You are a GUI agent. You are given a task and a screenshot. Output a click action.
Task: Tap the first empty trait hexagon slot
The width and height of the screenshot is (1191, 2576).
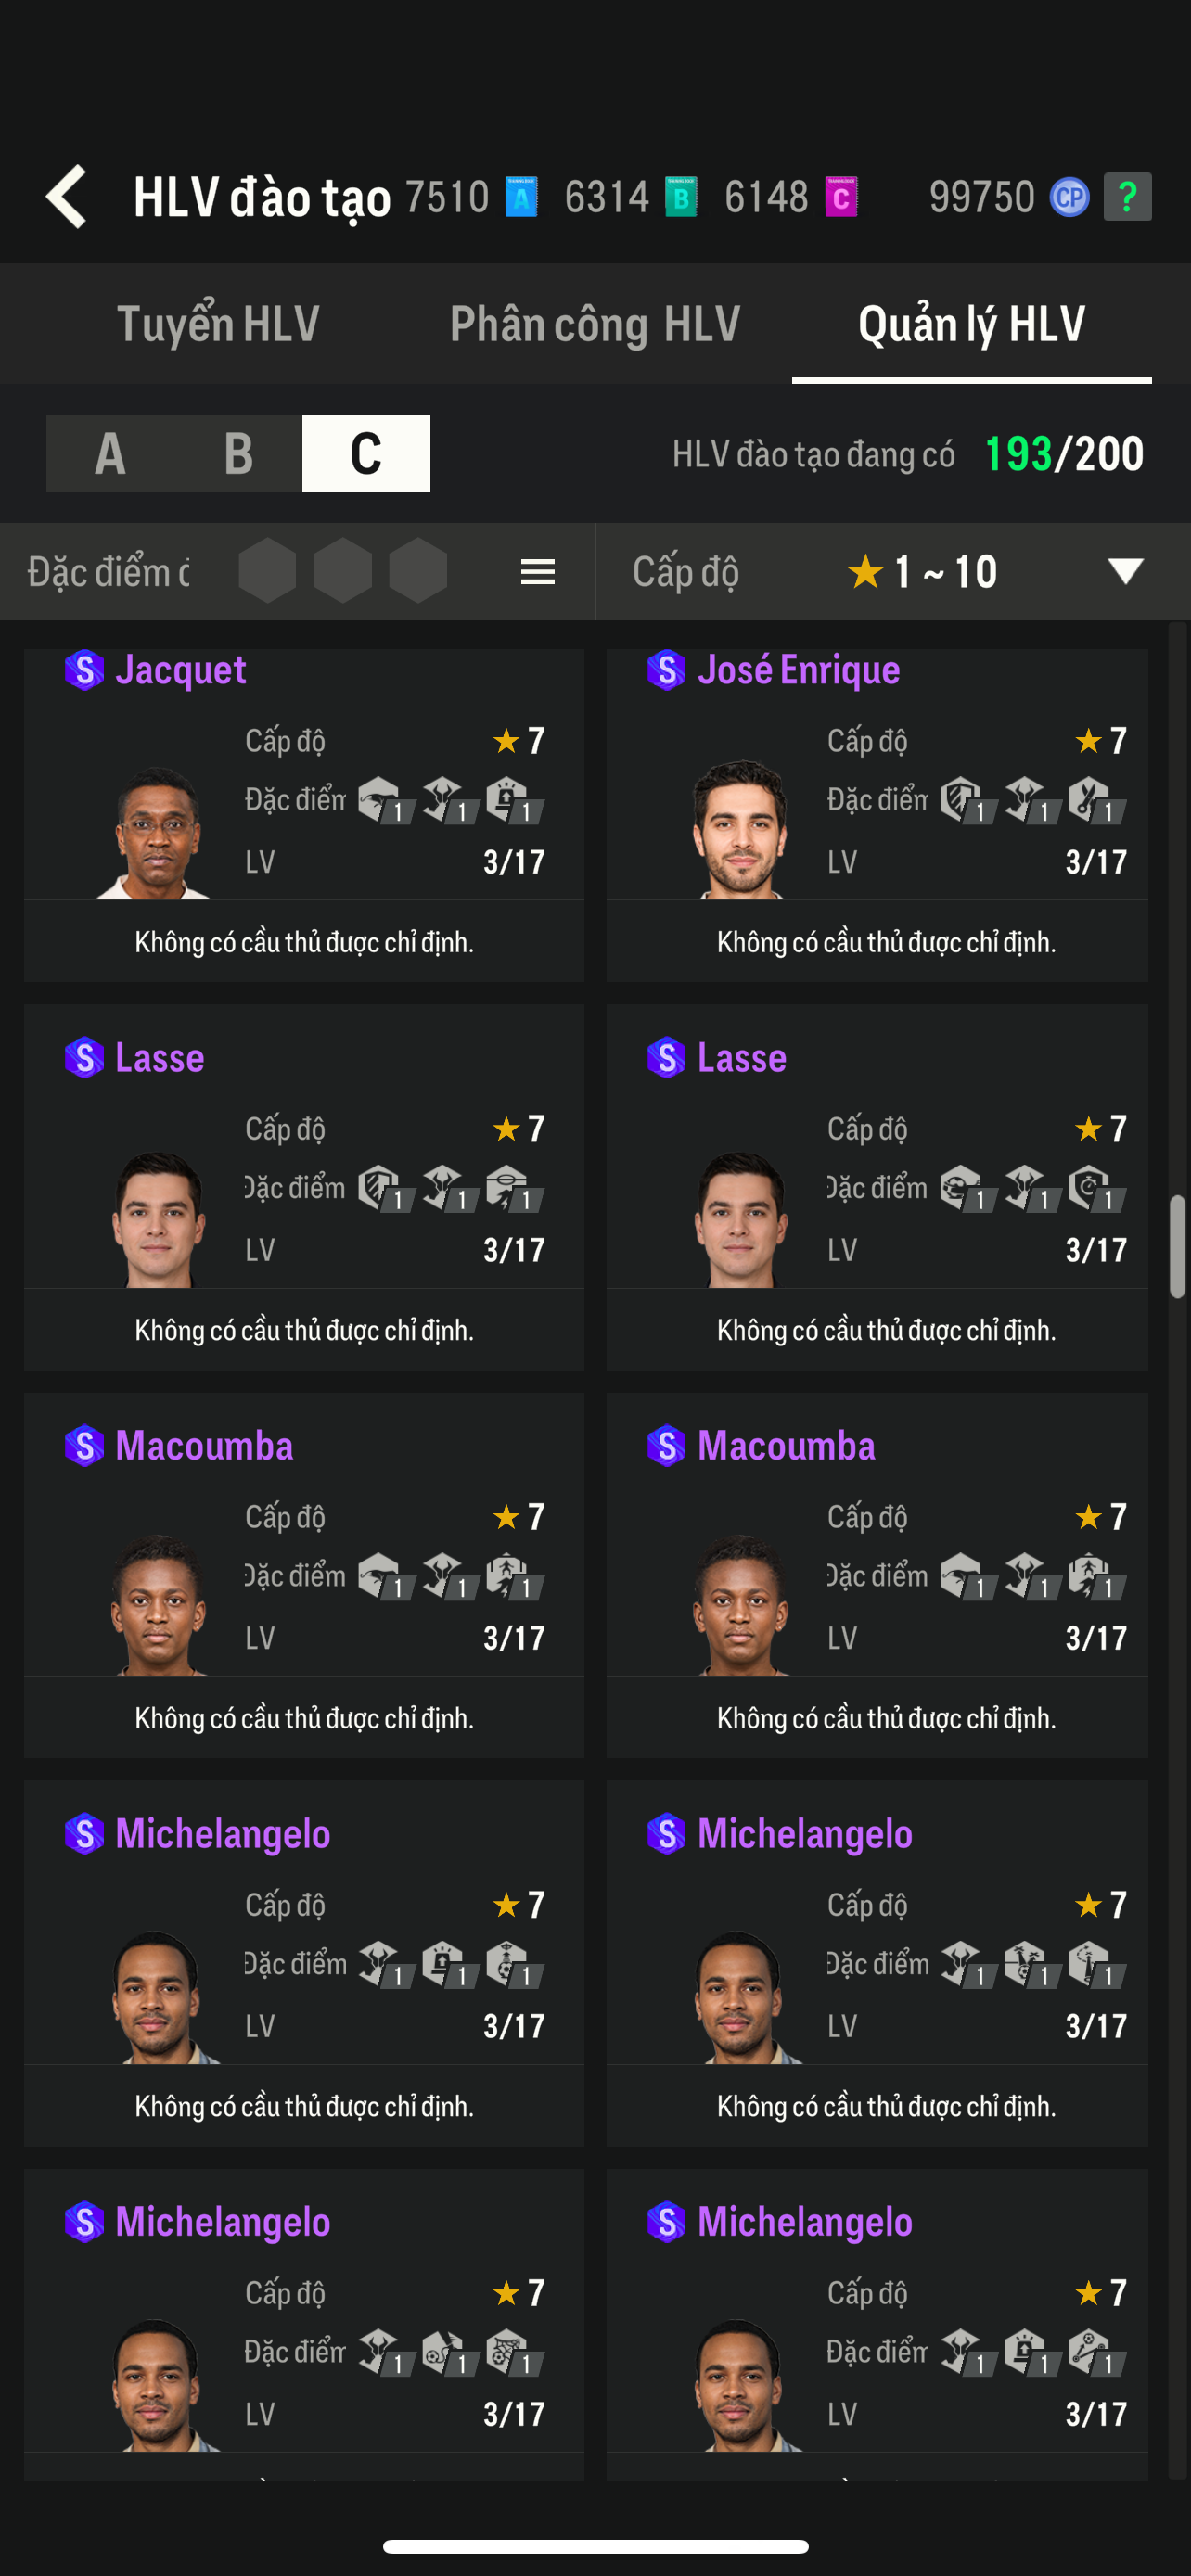tap(268, 571)
